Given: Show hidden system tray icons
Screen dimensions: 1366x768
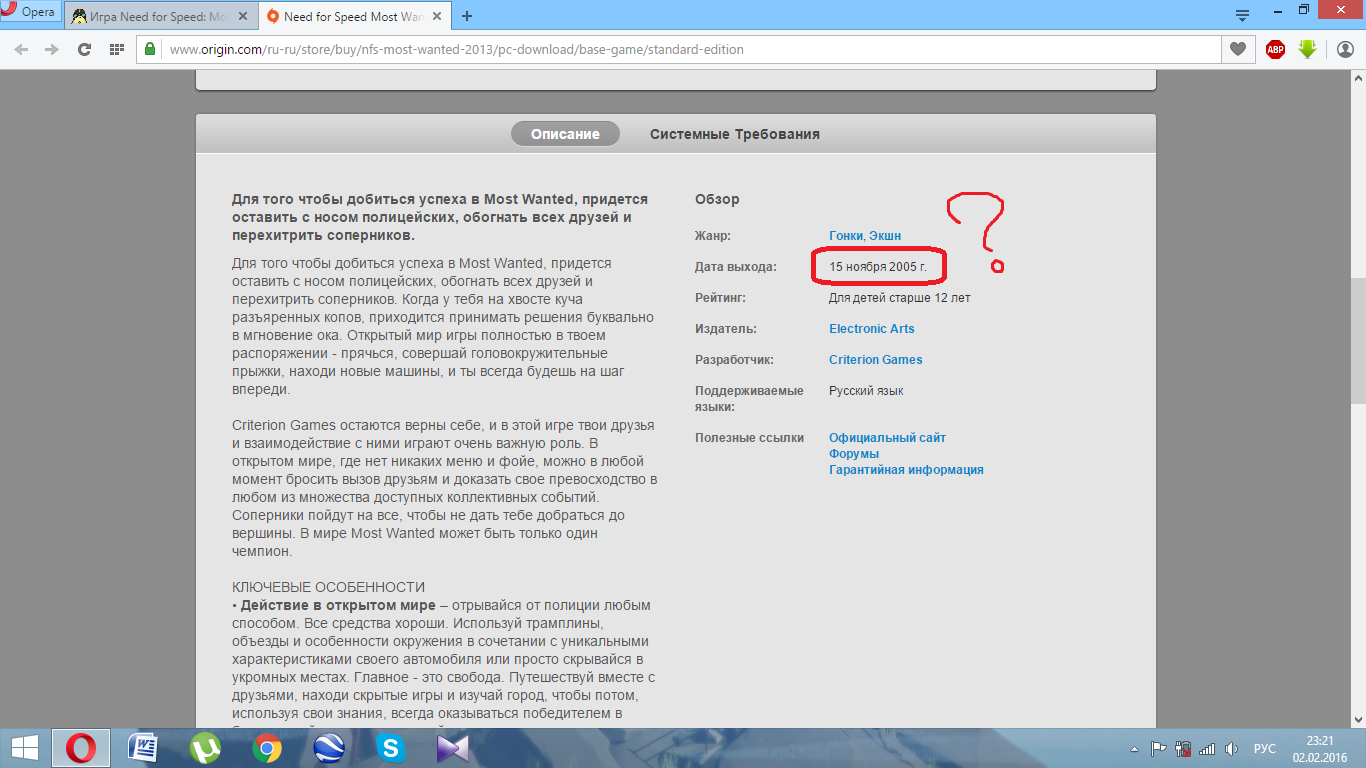Looking at the screenshot, I should coord(1136,748).
